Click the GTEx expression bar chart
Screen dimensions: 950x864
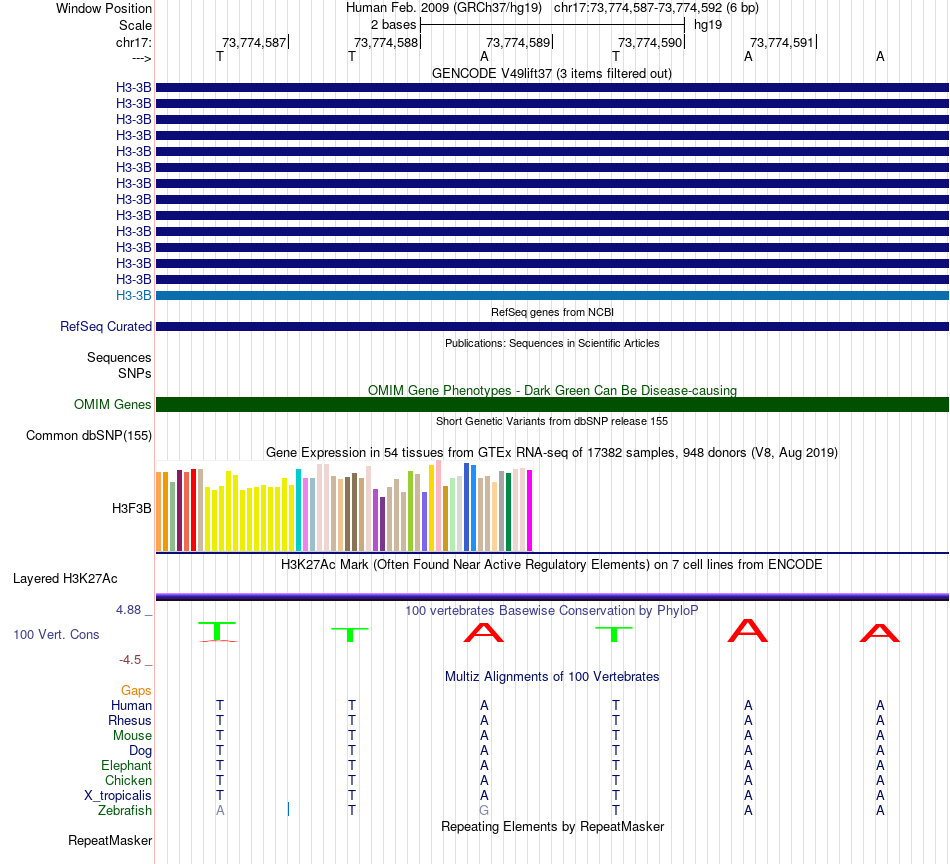click(344, 507)
